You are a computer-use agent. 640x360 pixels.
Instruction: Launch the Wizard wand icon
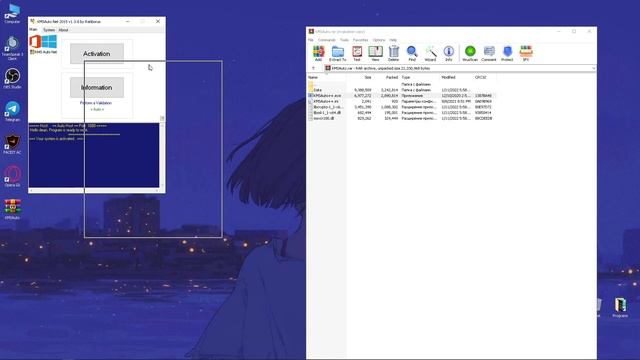430,53
